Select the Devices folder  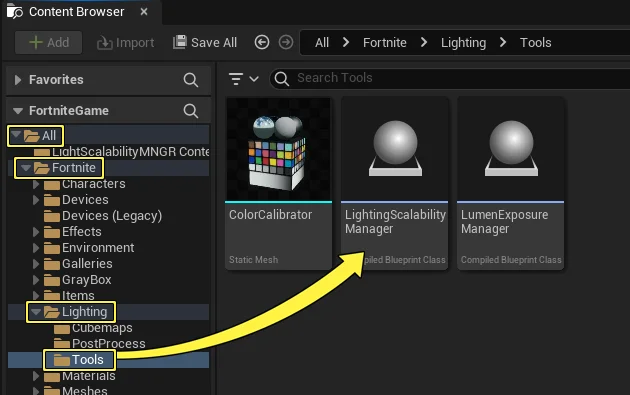point(76,200)
